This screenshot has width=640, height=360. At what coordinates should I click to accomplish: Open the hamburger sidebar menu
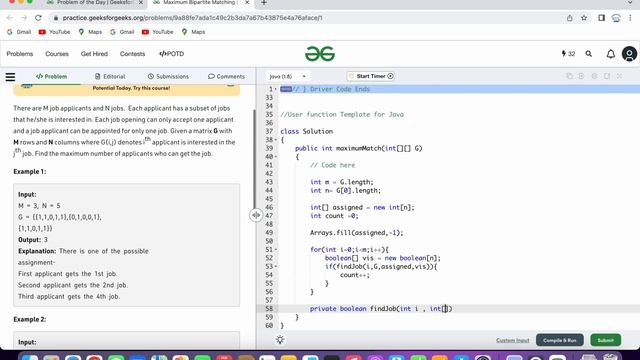(10, 77)
